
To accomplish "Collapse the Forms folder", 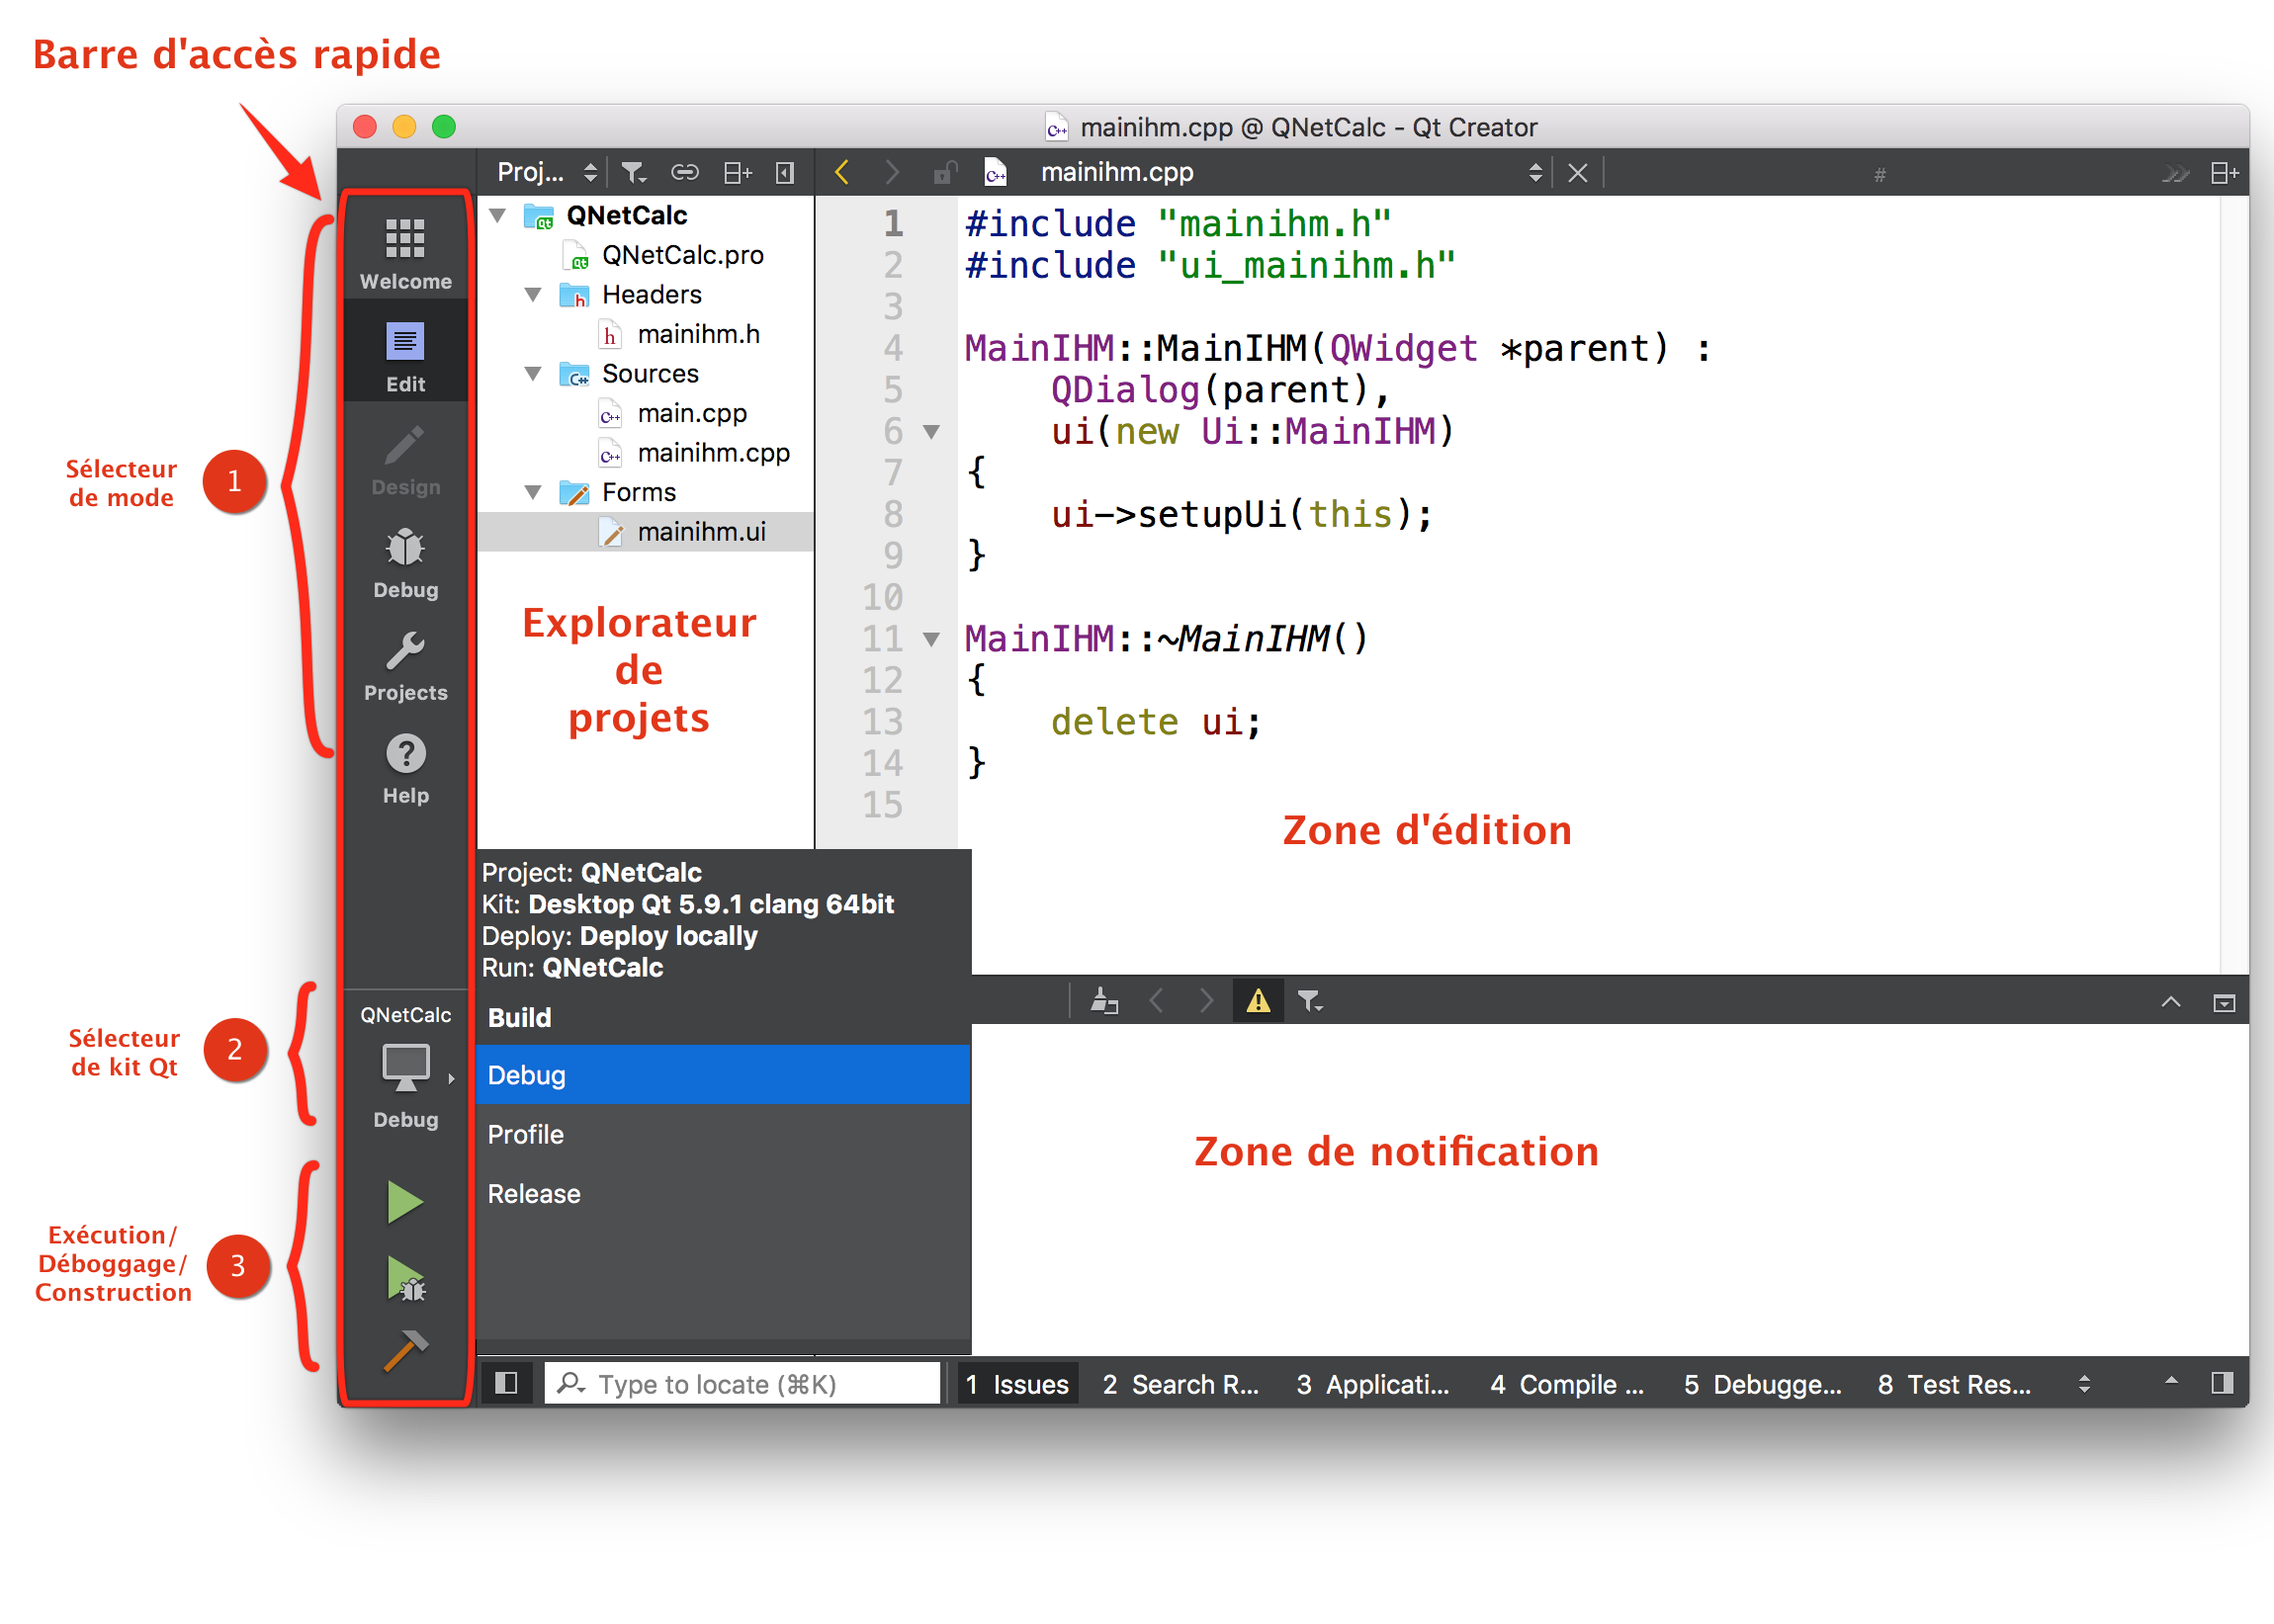I will 534,492.
